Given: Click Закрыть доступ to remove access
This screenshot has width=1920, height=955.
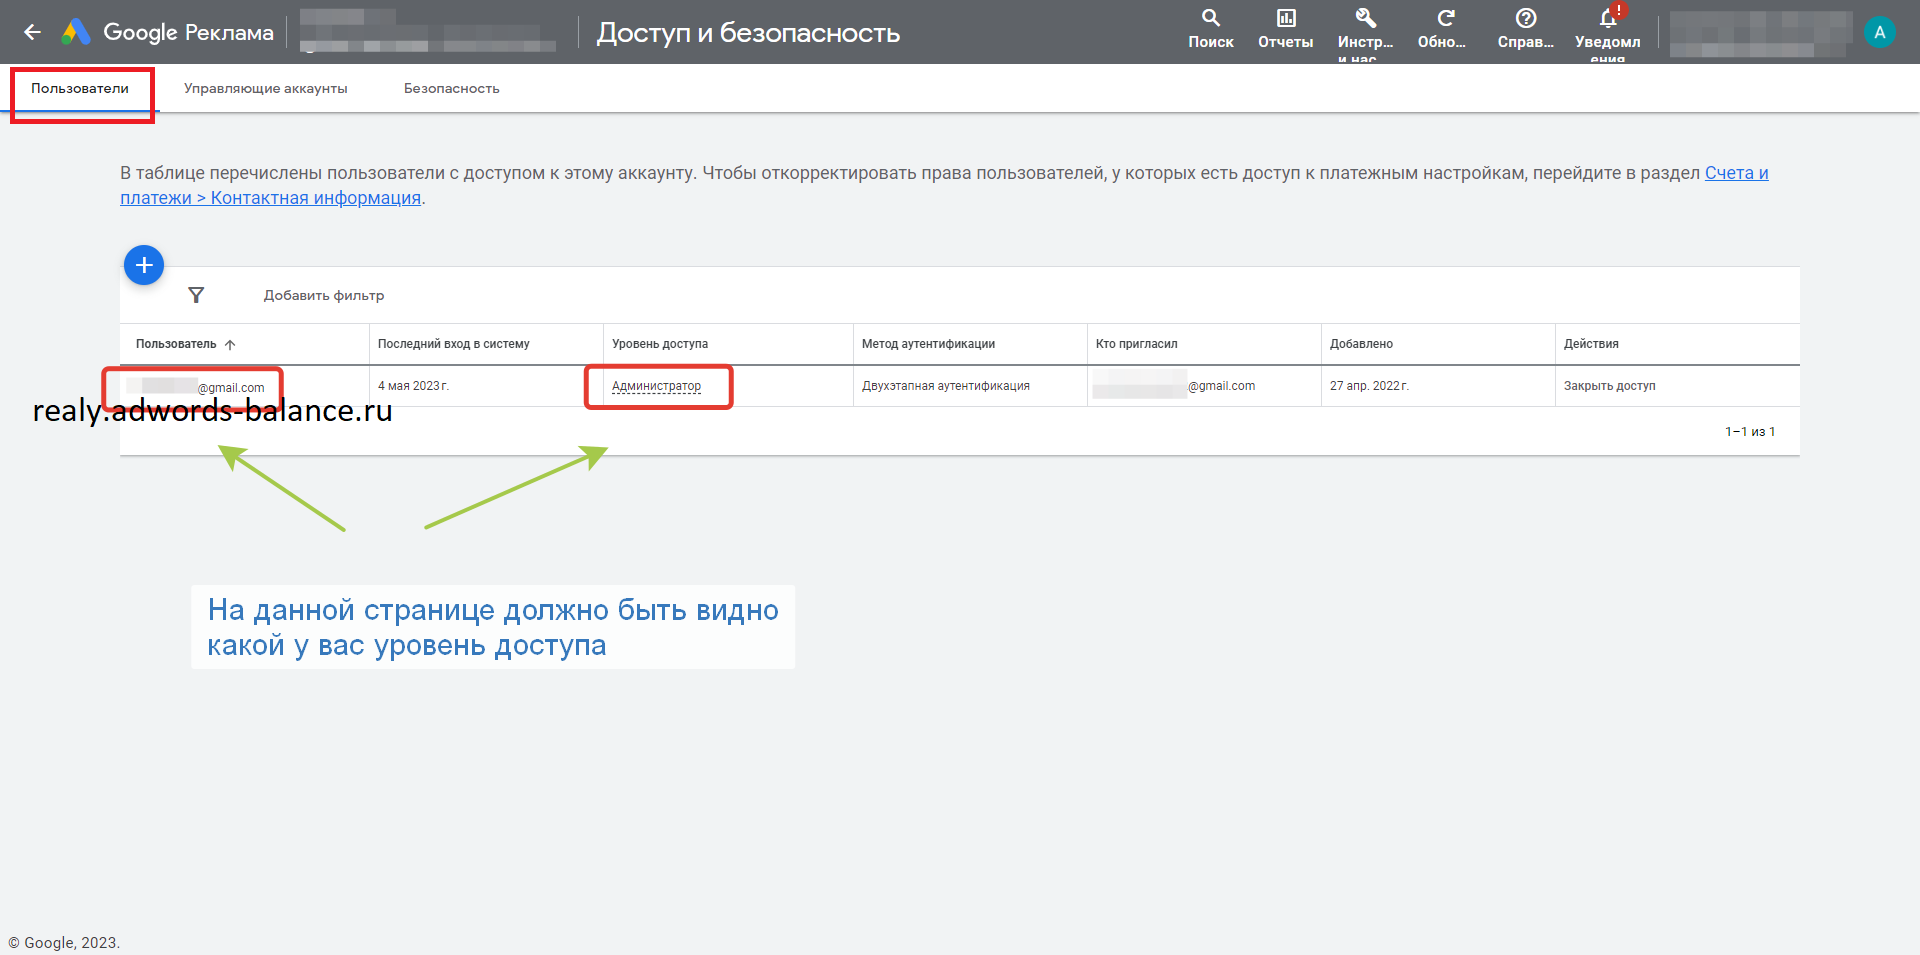Looking at the screenshot, I should pos(1609,386).
